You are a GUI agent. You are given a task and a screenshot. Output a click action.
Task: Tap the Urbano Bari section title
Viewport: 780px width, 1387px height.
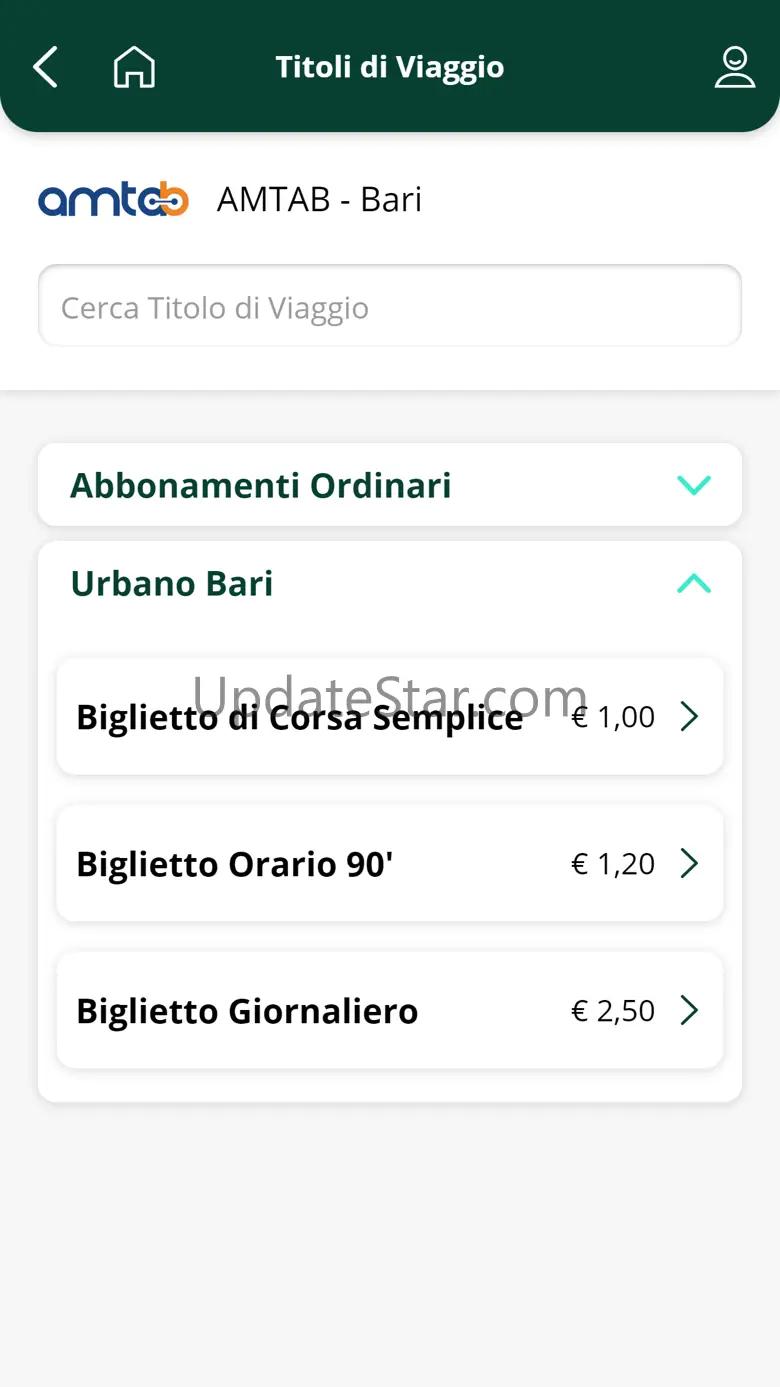point(171,583)
